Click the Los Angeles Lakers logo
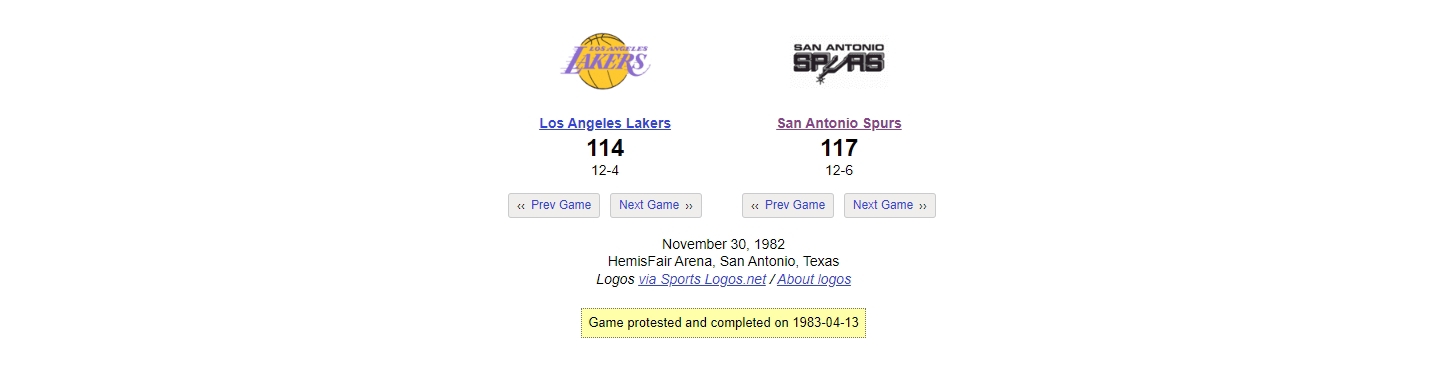 605,61
